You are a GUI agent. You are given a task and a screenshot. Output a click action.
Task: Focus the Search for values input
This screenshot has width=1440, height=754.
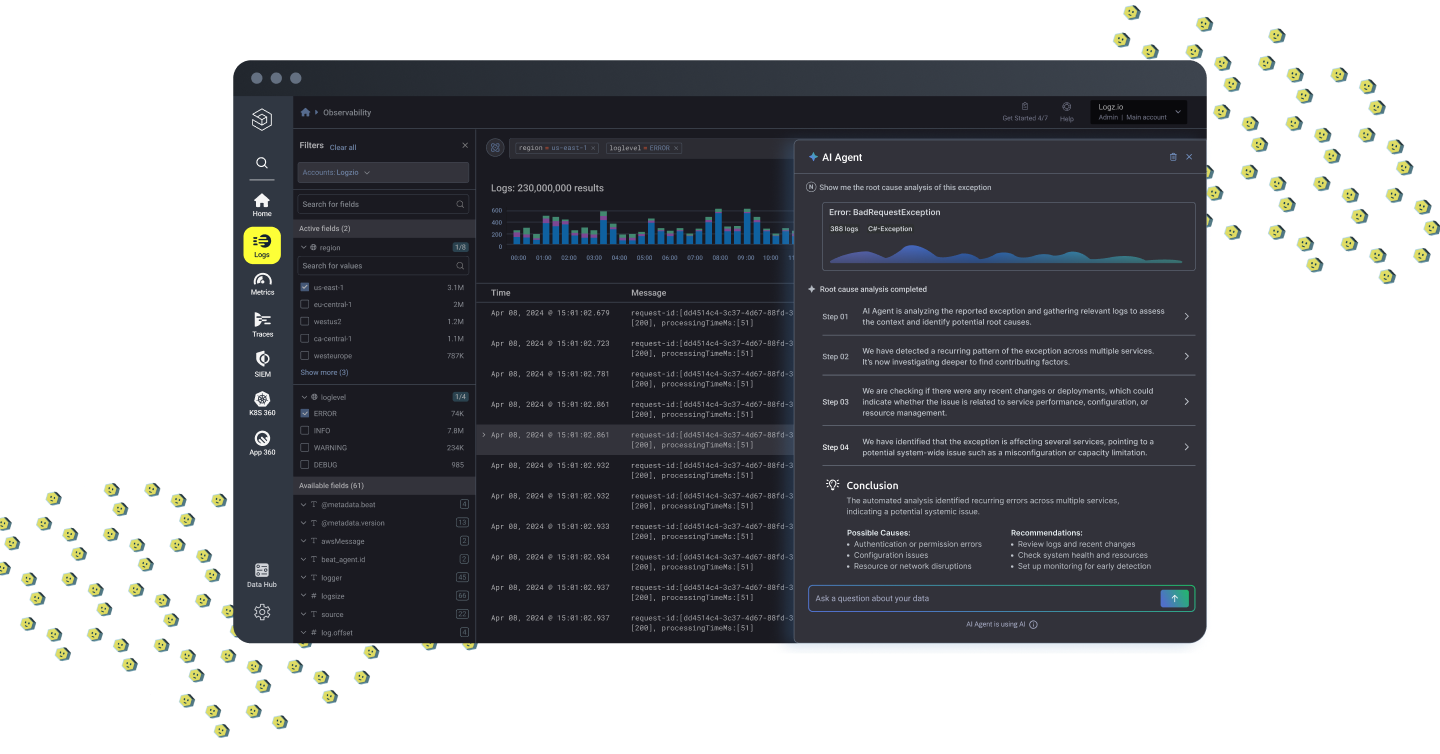383,266
